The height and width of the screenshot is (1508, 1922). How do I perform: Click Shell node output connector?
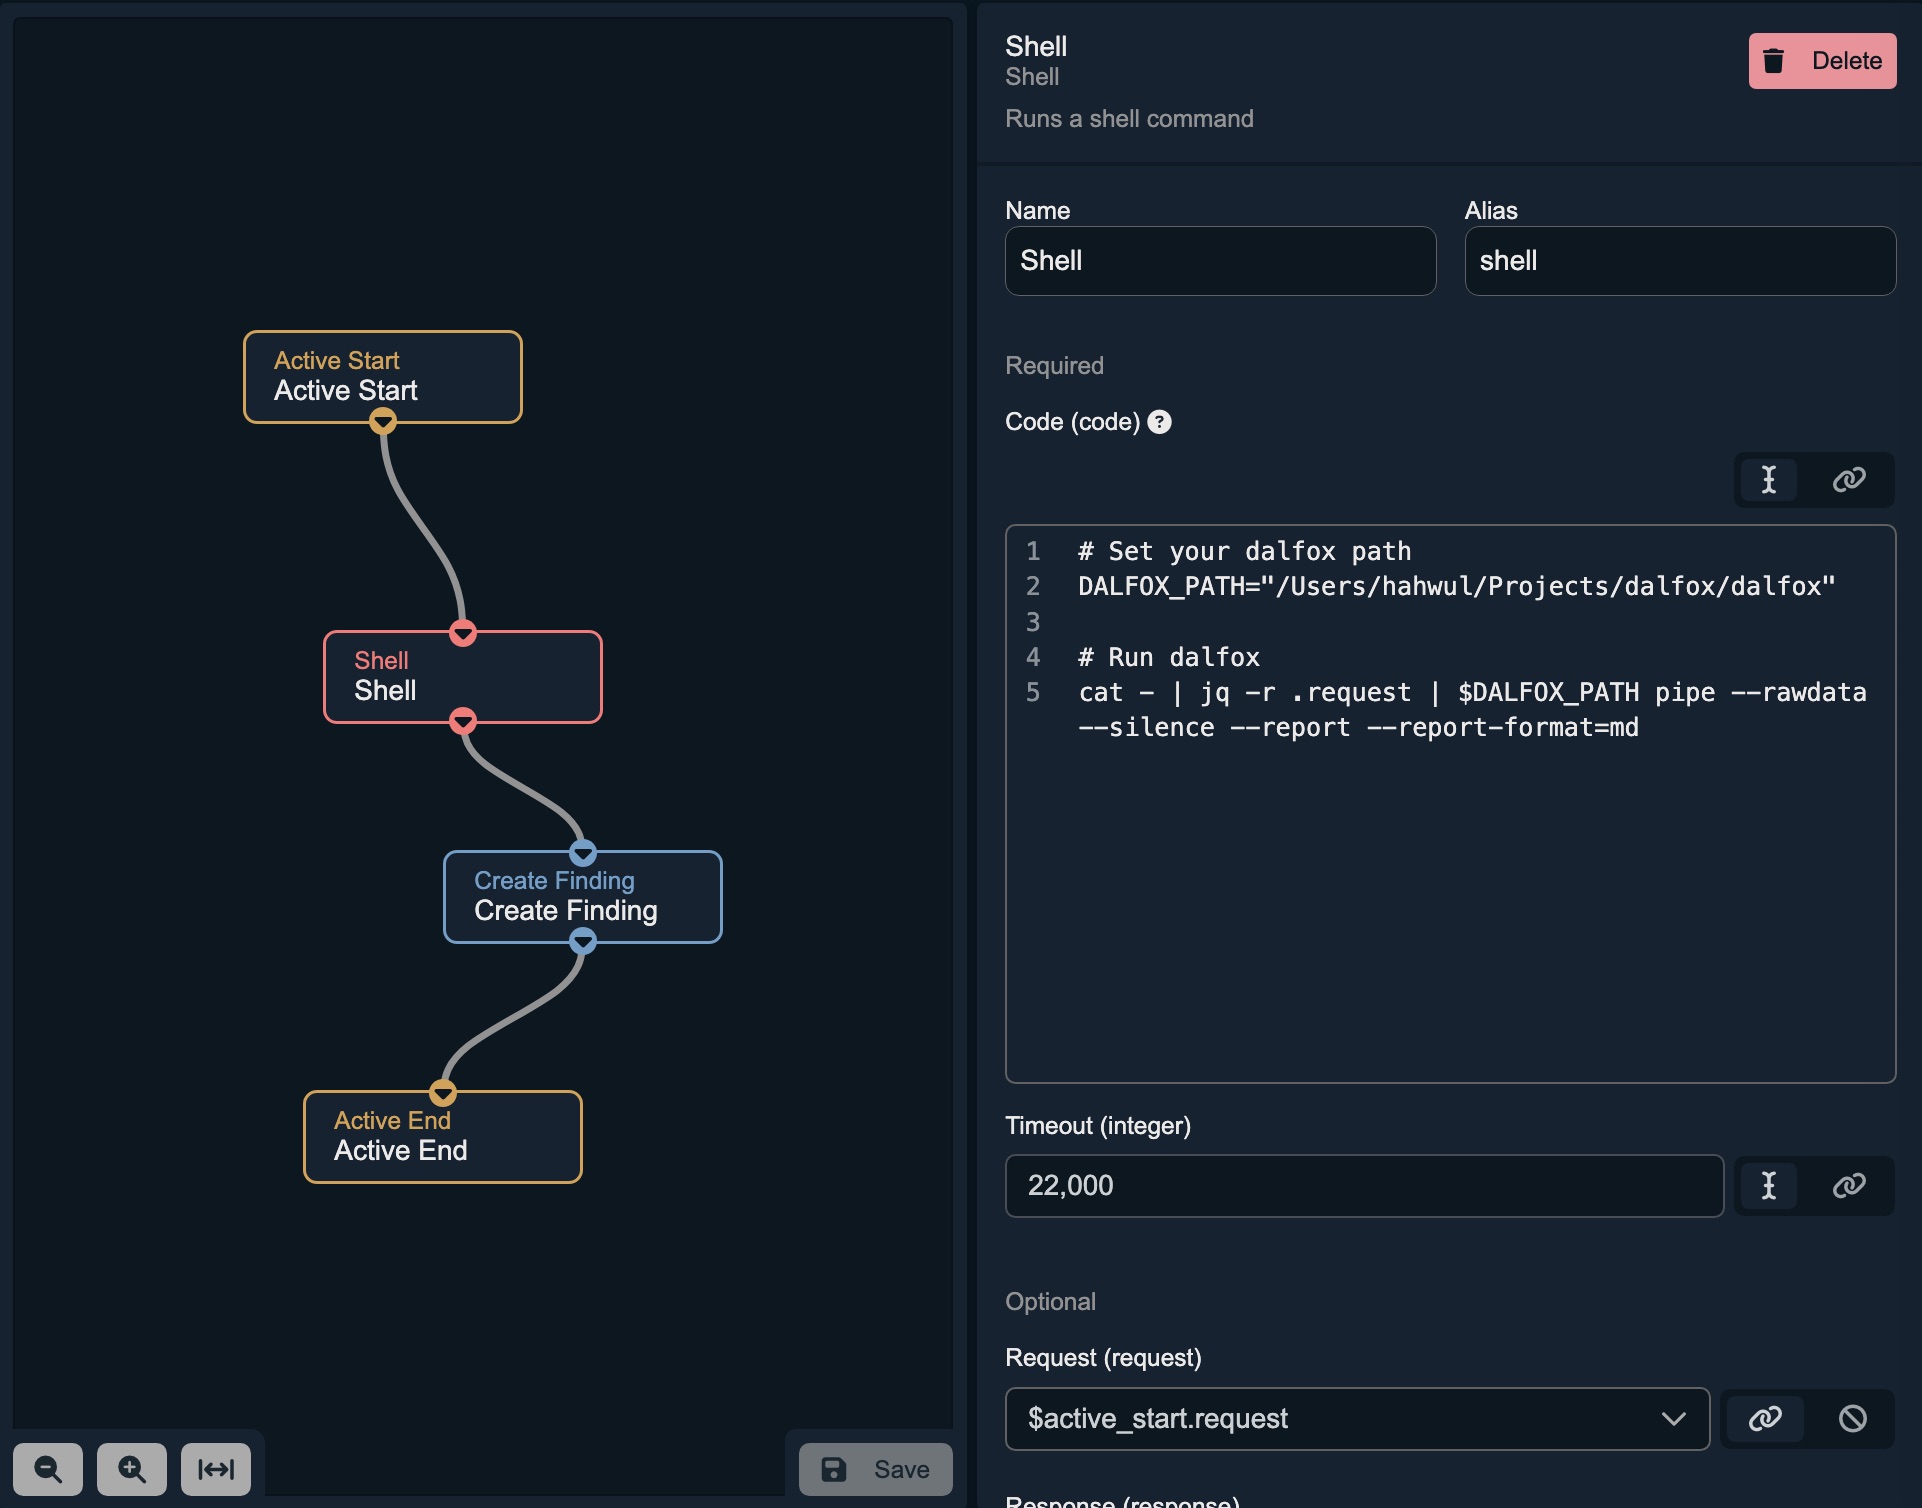463,721
